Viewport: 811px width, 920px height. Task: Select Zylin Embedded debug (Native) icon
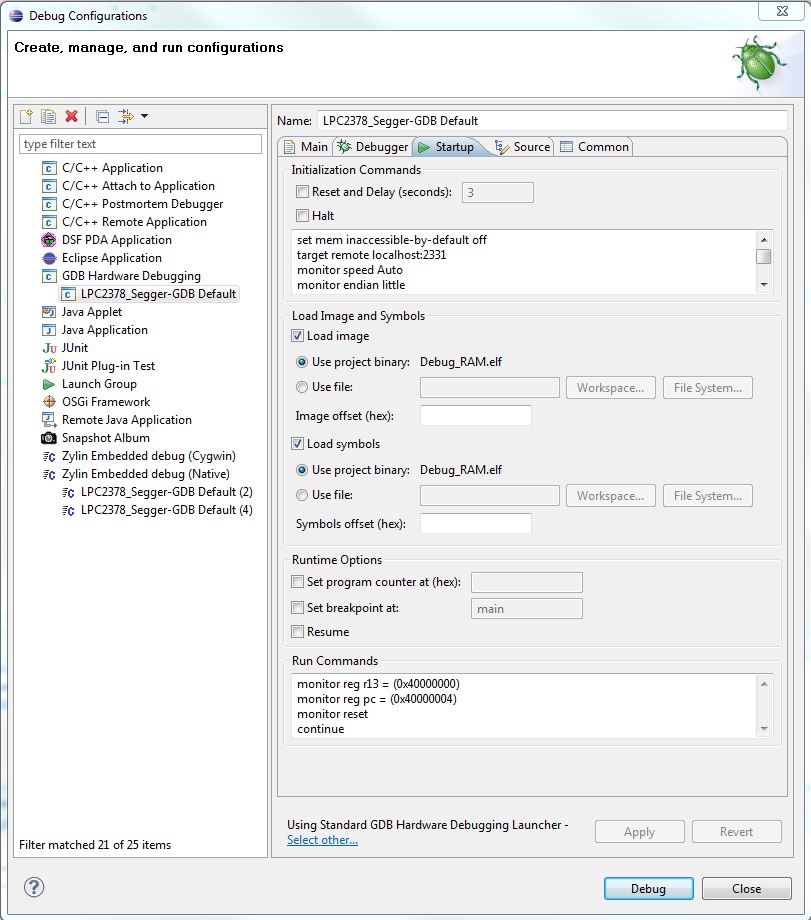click(x=49, y=475)
